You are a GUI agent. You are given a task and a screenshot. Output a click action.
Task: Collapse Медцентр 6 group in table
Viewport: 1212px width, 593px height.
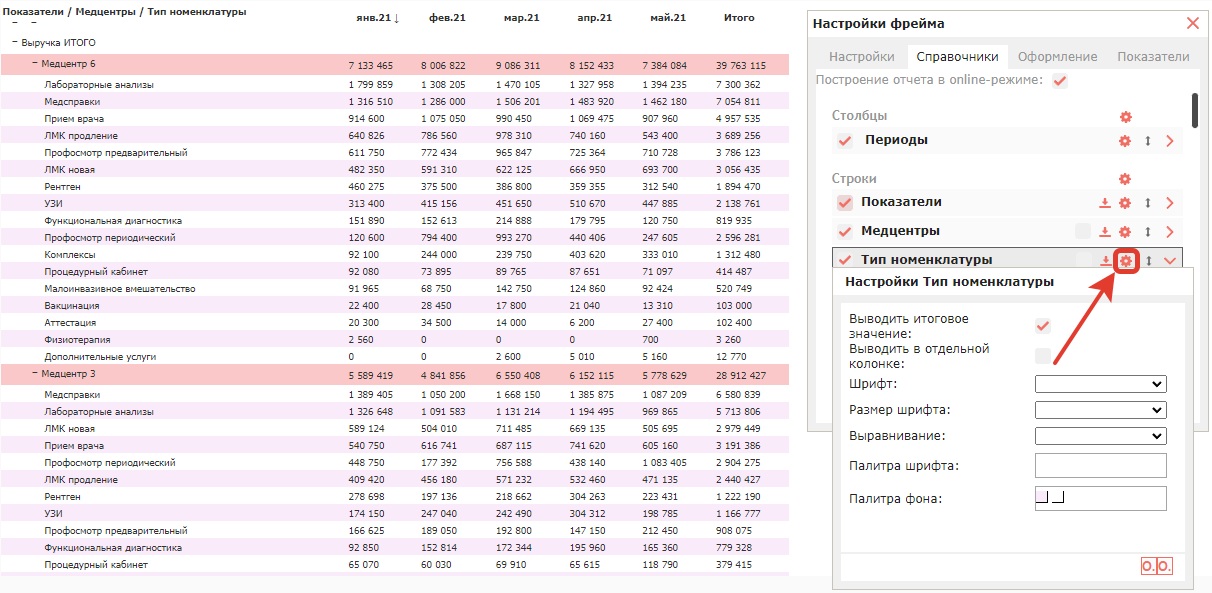36,64
